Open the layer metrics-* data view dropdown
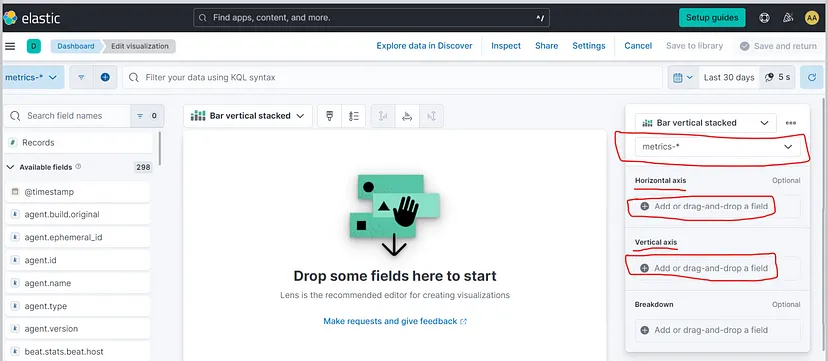 tap(717, 147)
